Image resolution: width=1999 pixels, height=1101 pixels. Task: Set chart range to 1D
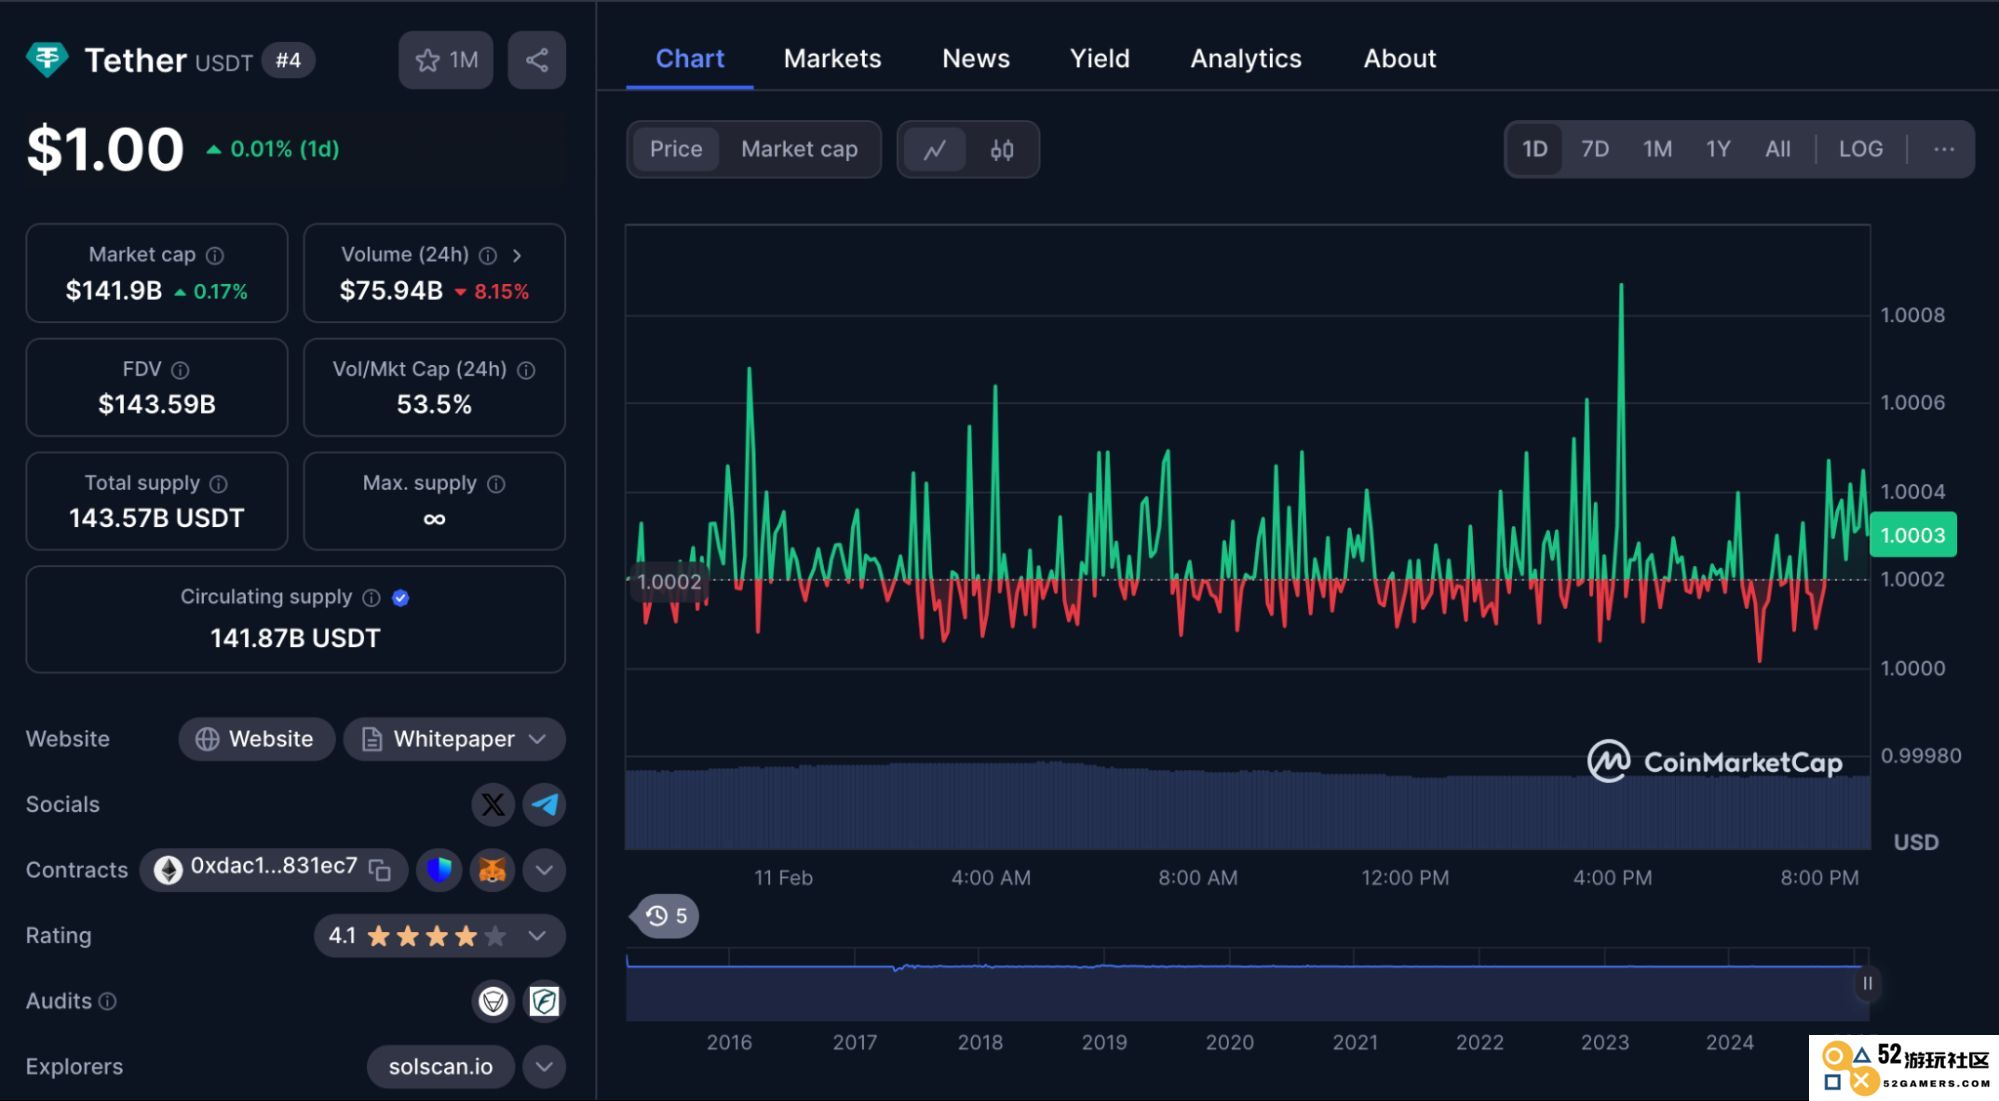(1535, 149)
